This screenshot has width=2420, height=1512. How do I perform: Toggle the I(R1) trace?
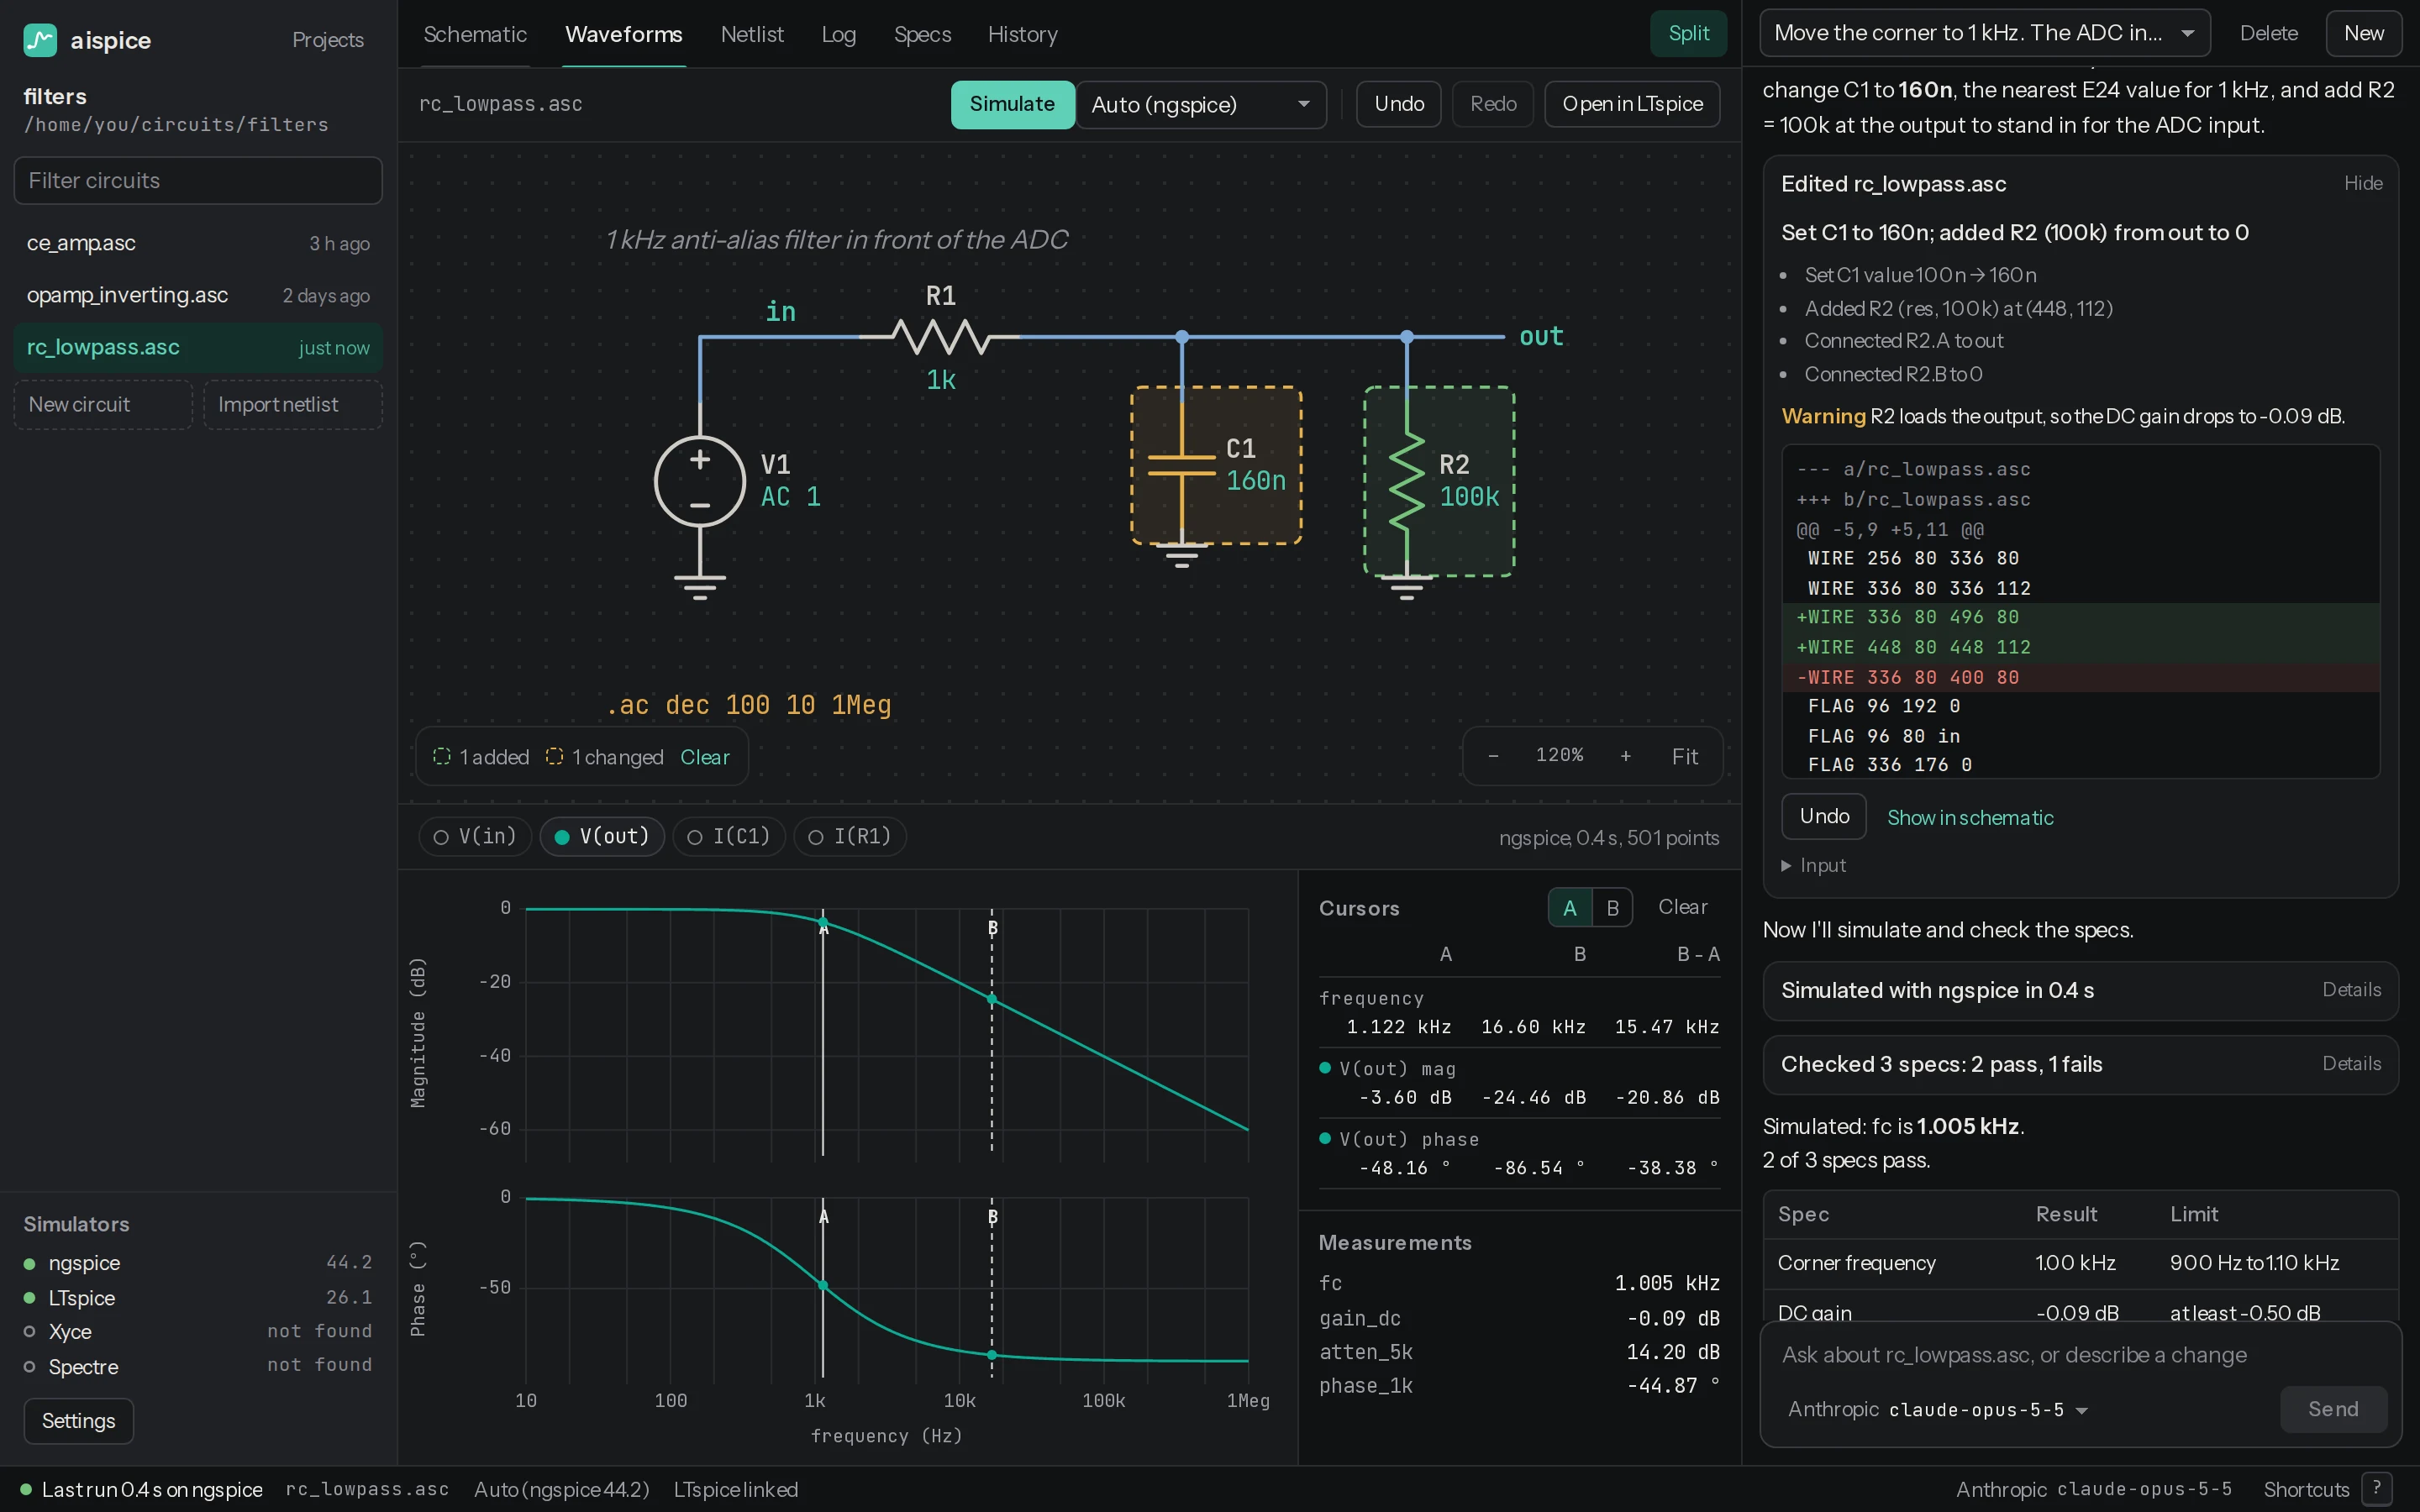[850, 836]
